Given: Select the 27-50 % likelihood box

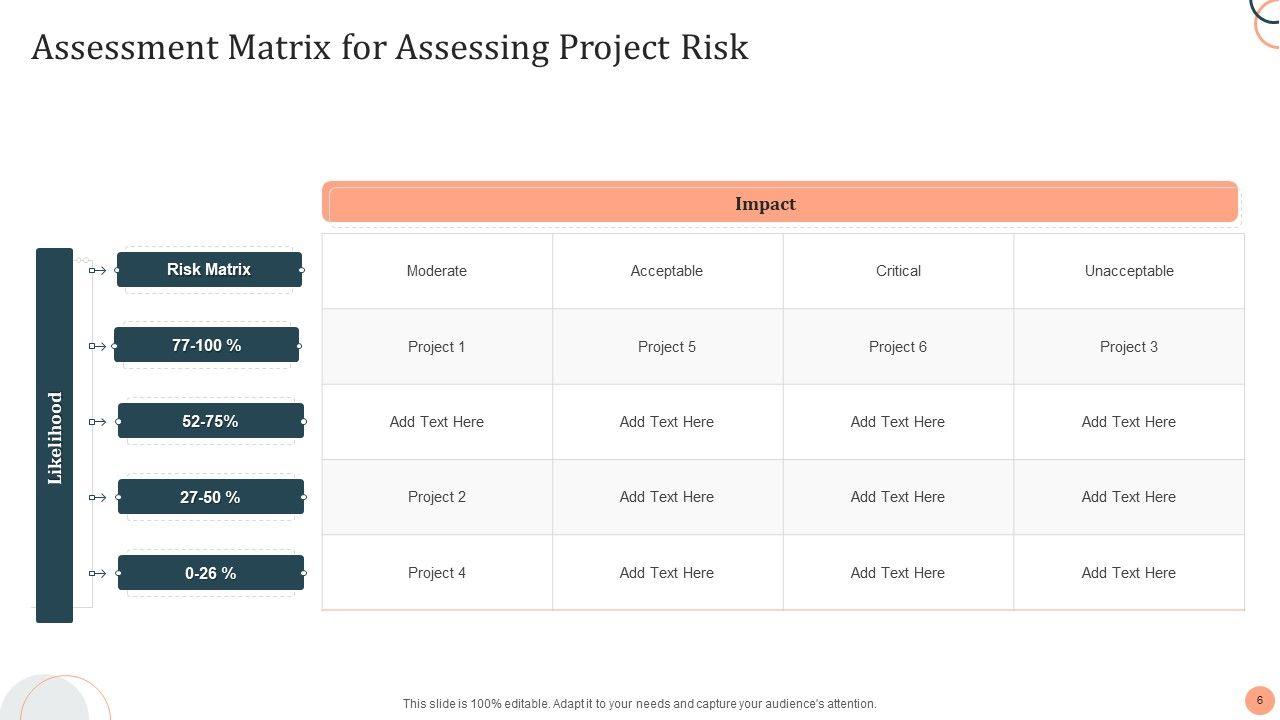Looking at the screenshot, I should pyautogui.click(x=210, y=497).
